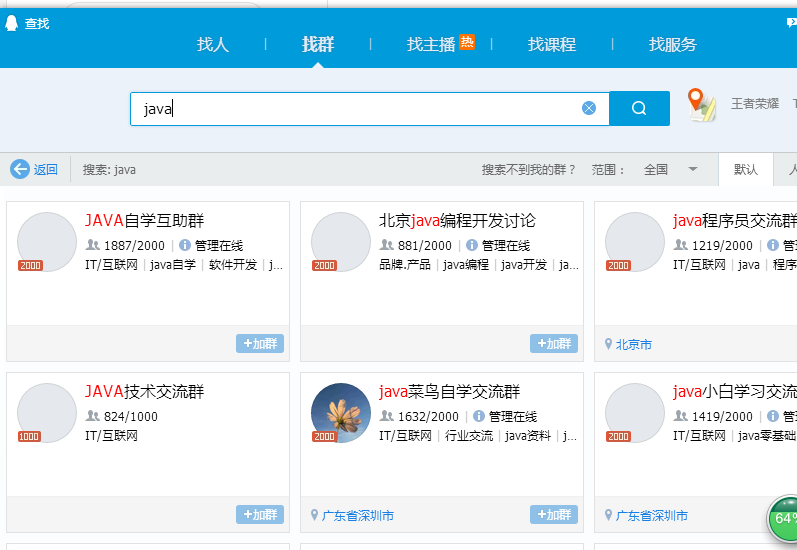
Task: Open java菜鸟自学交流群 flower avatar
Action: [341, 413]
